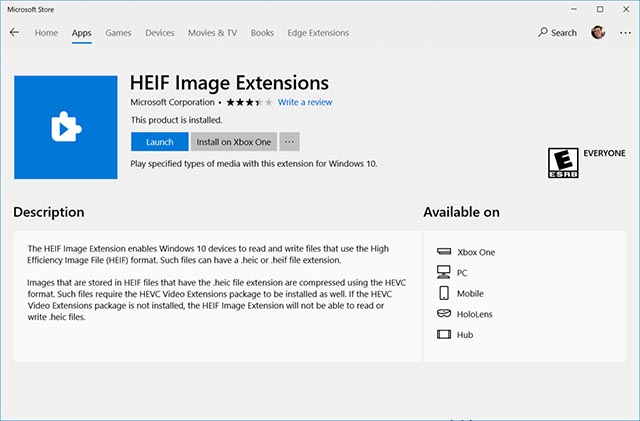This screenshot has width=640, height=421.
Task: Click the PC monitor icon
Action: point(444,272)
